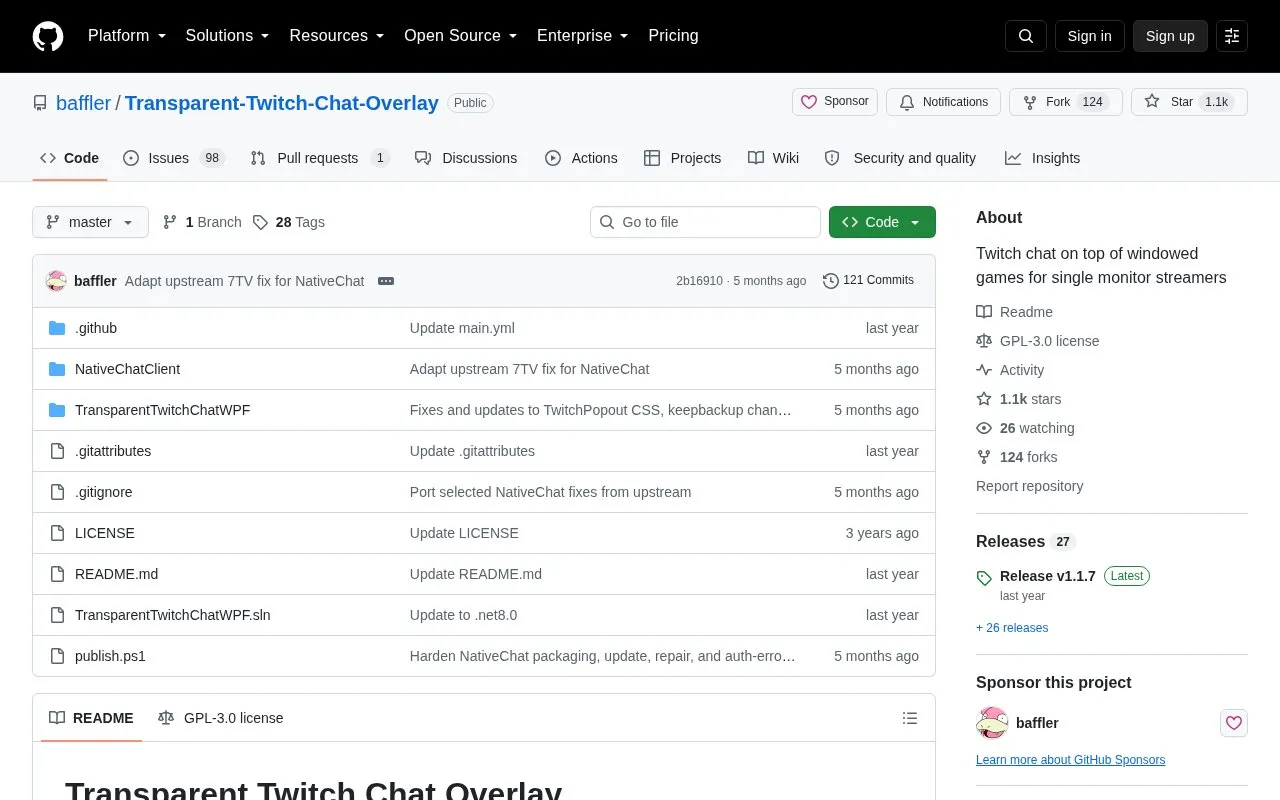This screenshot has height=800, width=1280.
Task: Expand the commit message ellipsis
Action: tap(386, 281)
